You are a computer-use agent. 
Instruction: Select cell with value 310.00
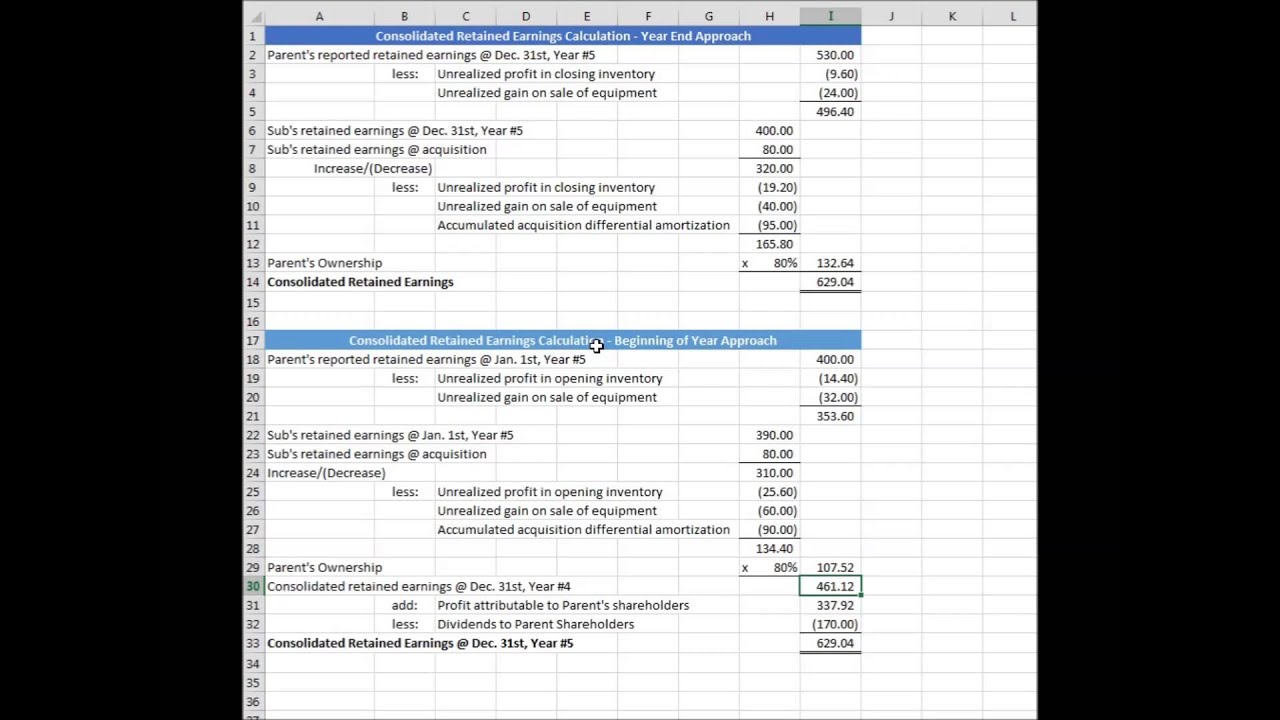click(x=769, y=473)
